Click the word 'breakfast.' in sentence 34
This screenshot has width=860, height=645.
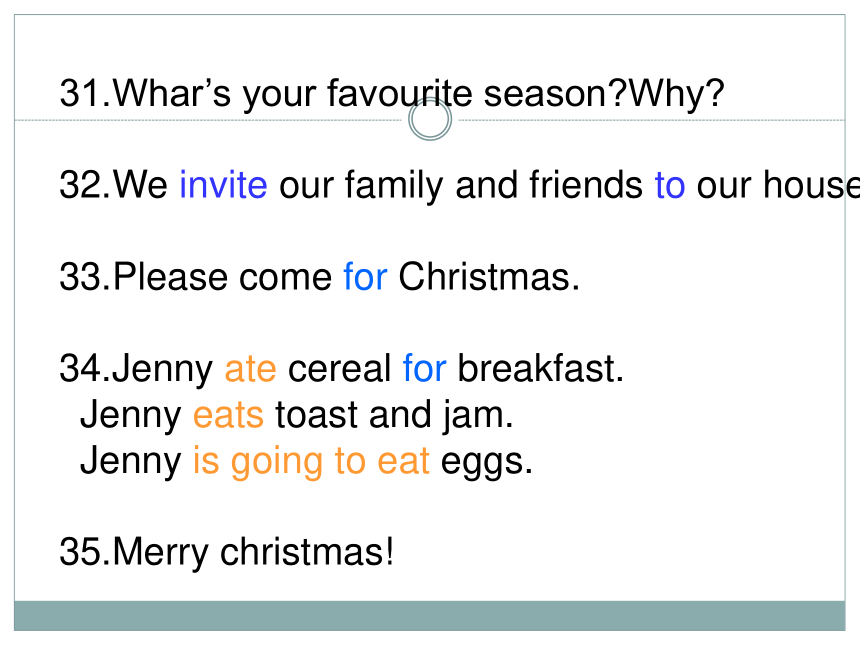pyautogui.click(x=541, y=368)
